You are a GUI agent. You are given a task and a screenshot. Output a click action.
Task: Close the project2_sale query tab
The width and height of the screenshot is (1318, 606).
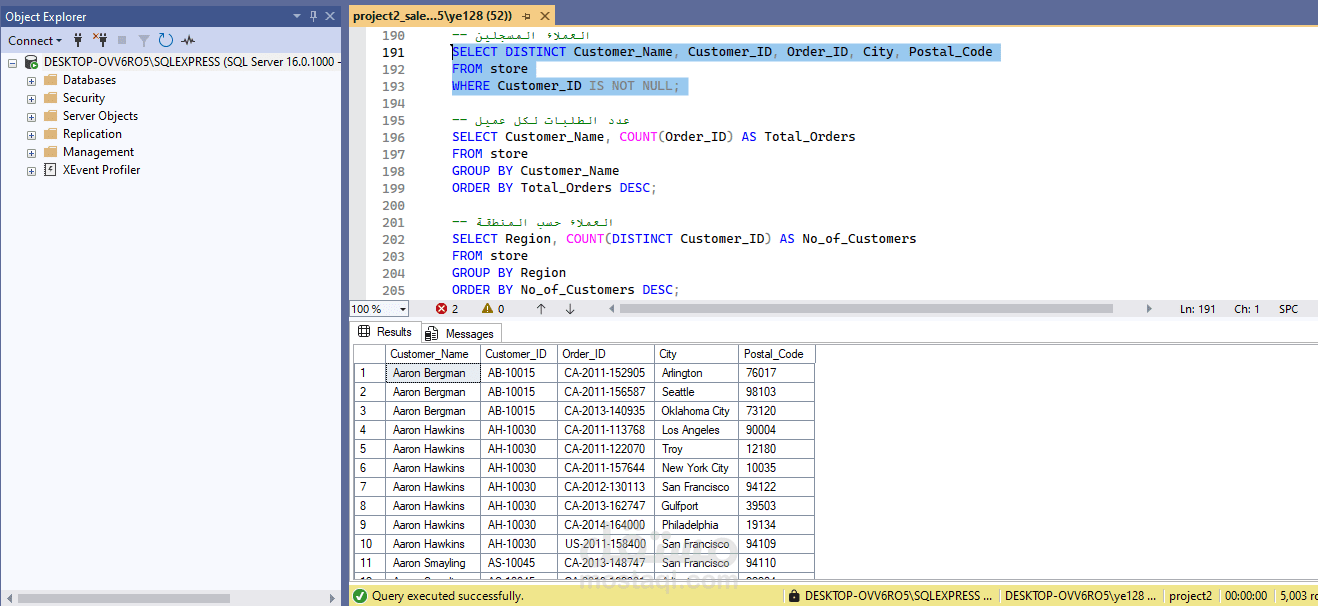click(545, 16)
